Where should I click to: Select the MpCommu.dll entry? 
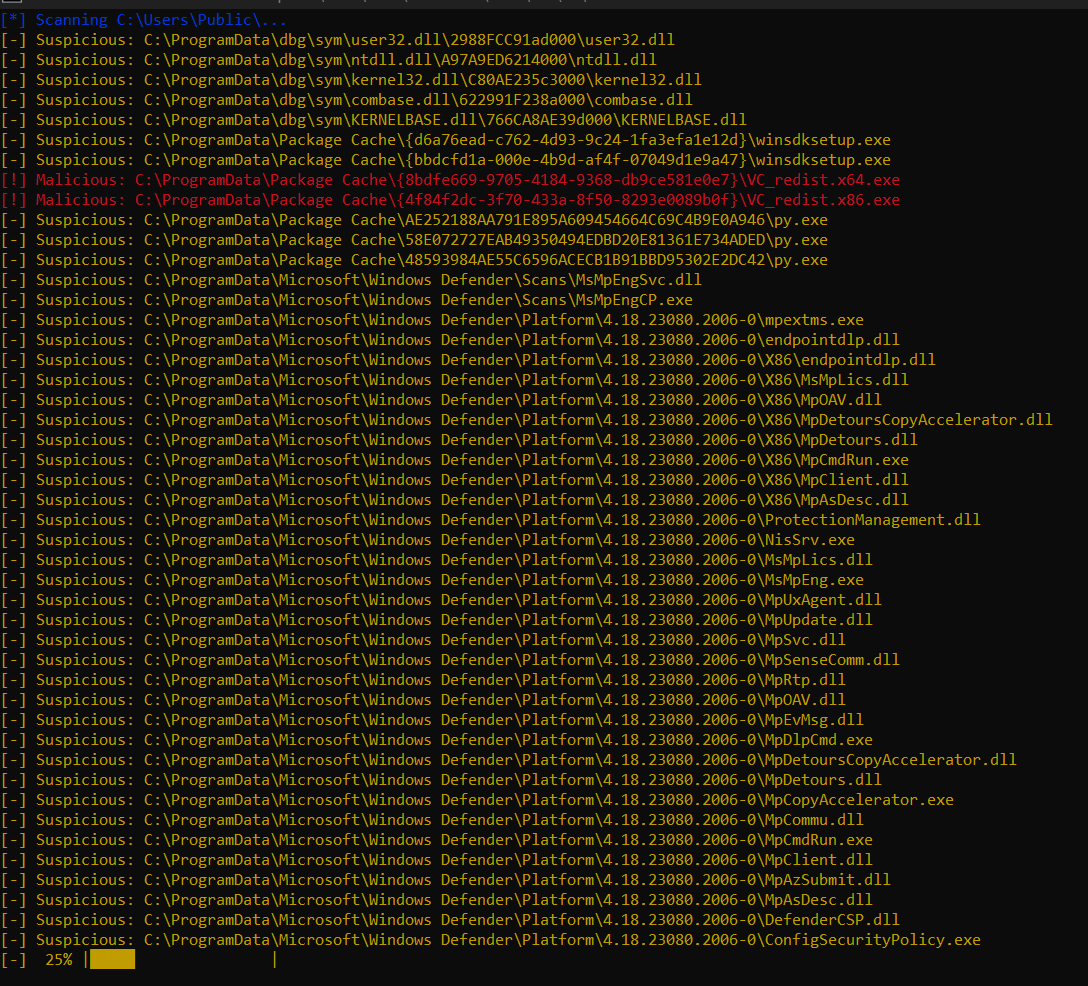[432, 820]
